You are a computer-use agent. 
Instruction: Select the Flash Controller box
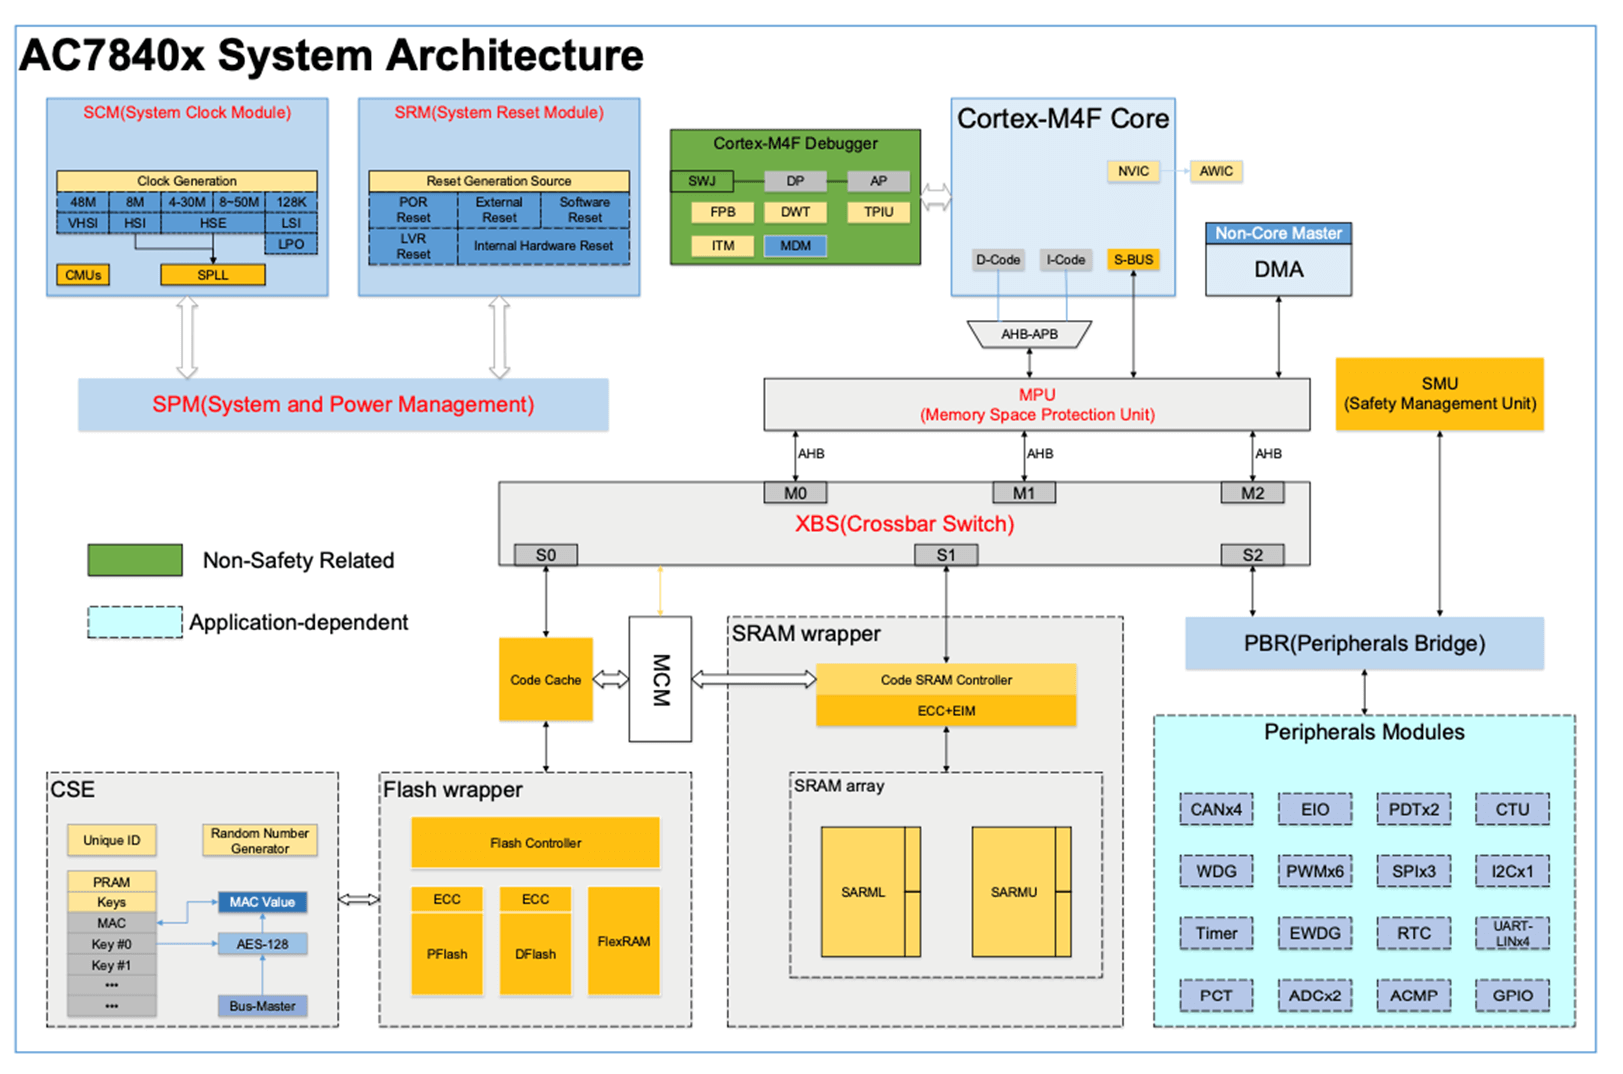[535, 843]
